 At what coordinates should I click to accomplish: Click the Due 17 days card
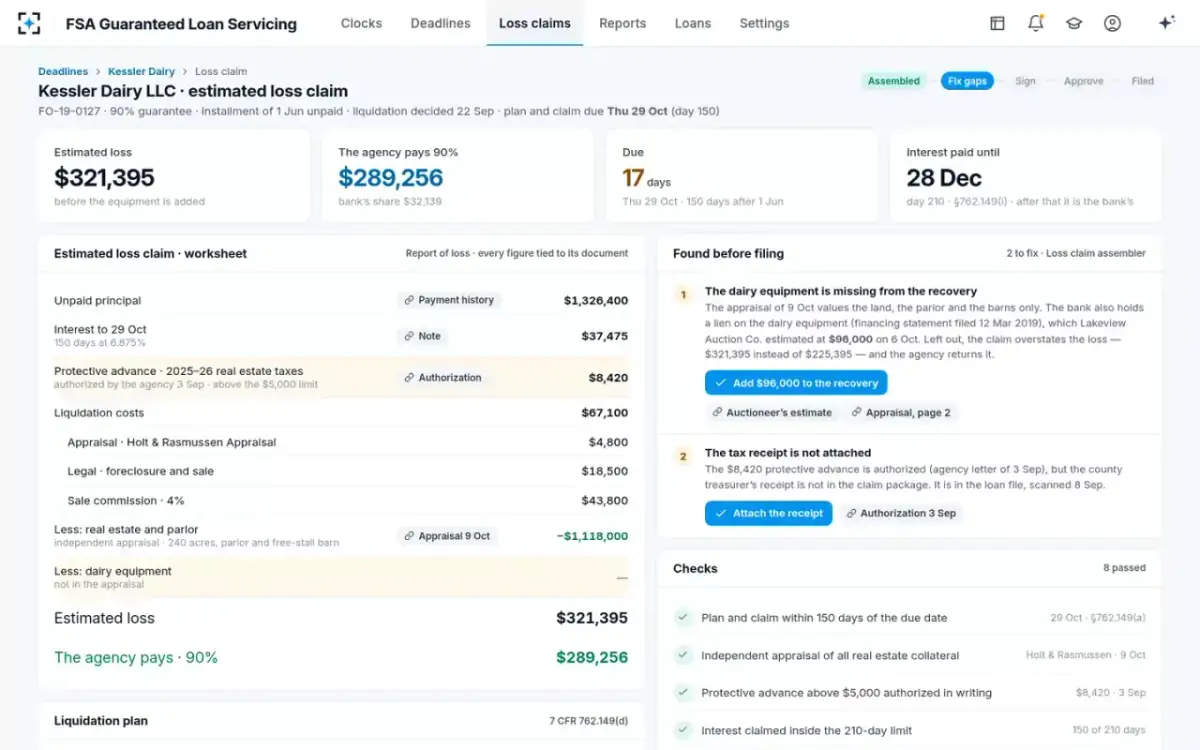[742, 176]
